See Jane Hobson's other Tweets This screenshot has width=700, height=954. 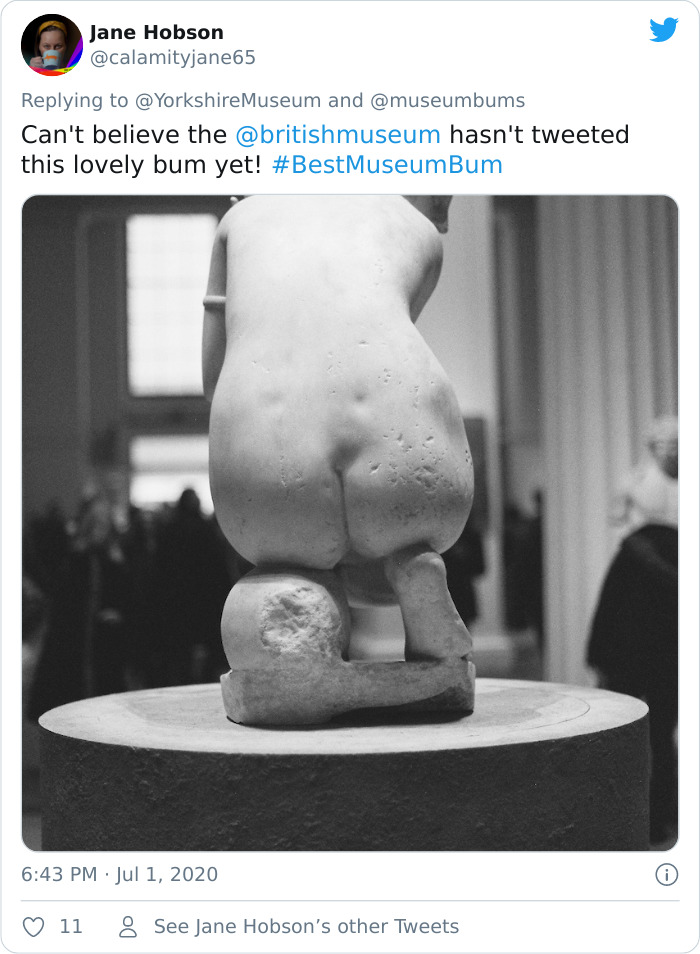(x=307, y=927)
